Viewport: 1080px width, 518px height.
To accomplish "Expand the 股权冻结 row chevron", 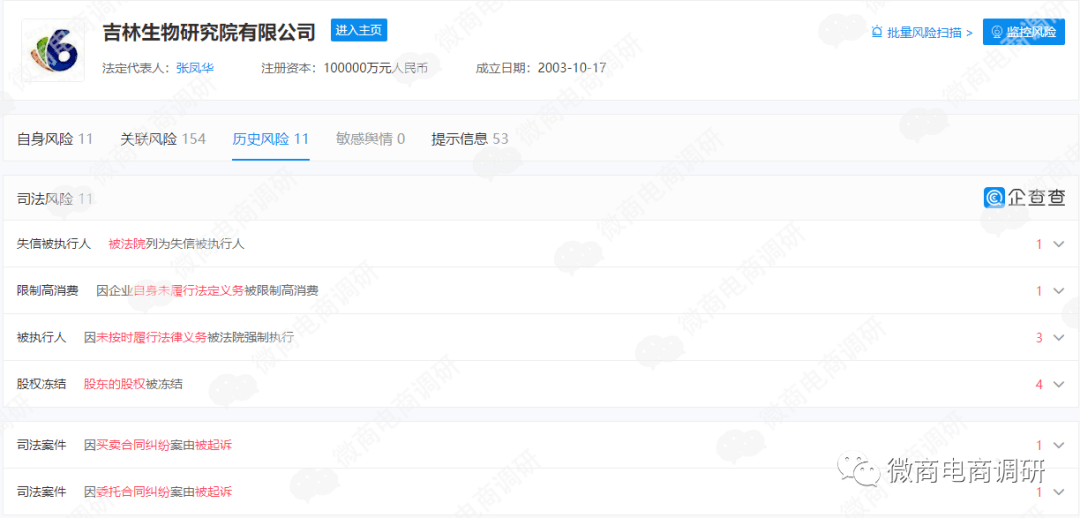I will (x=1059, y=384).
